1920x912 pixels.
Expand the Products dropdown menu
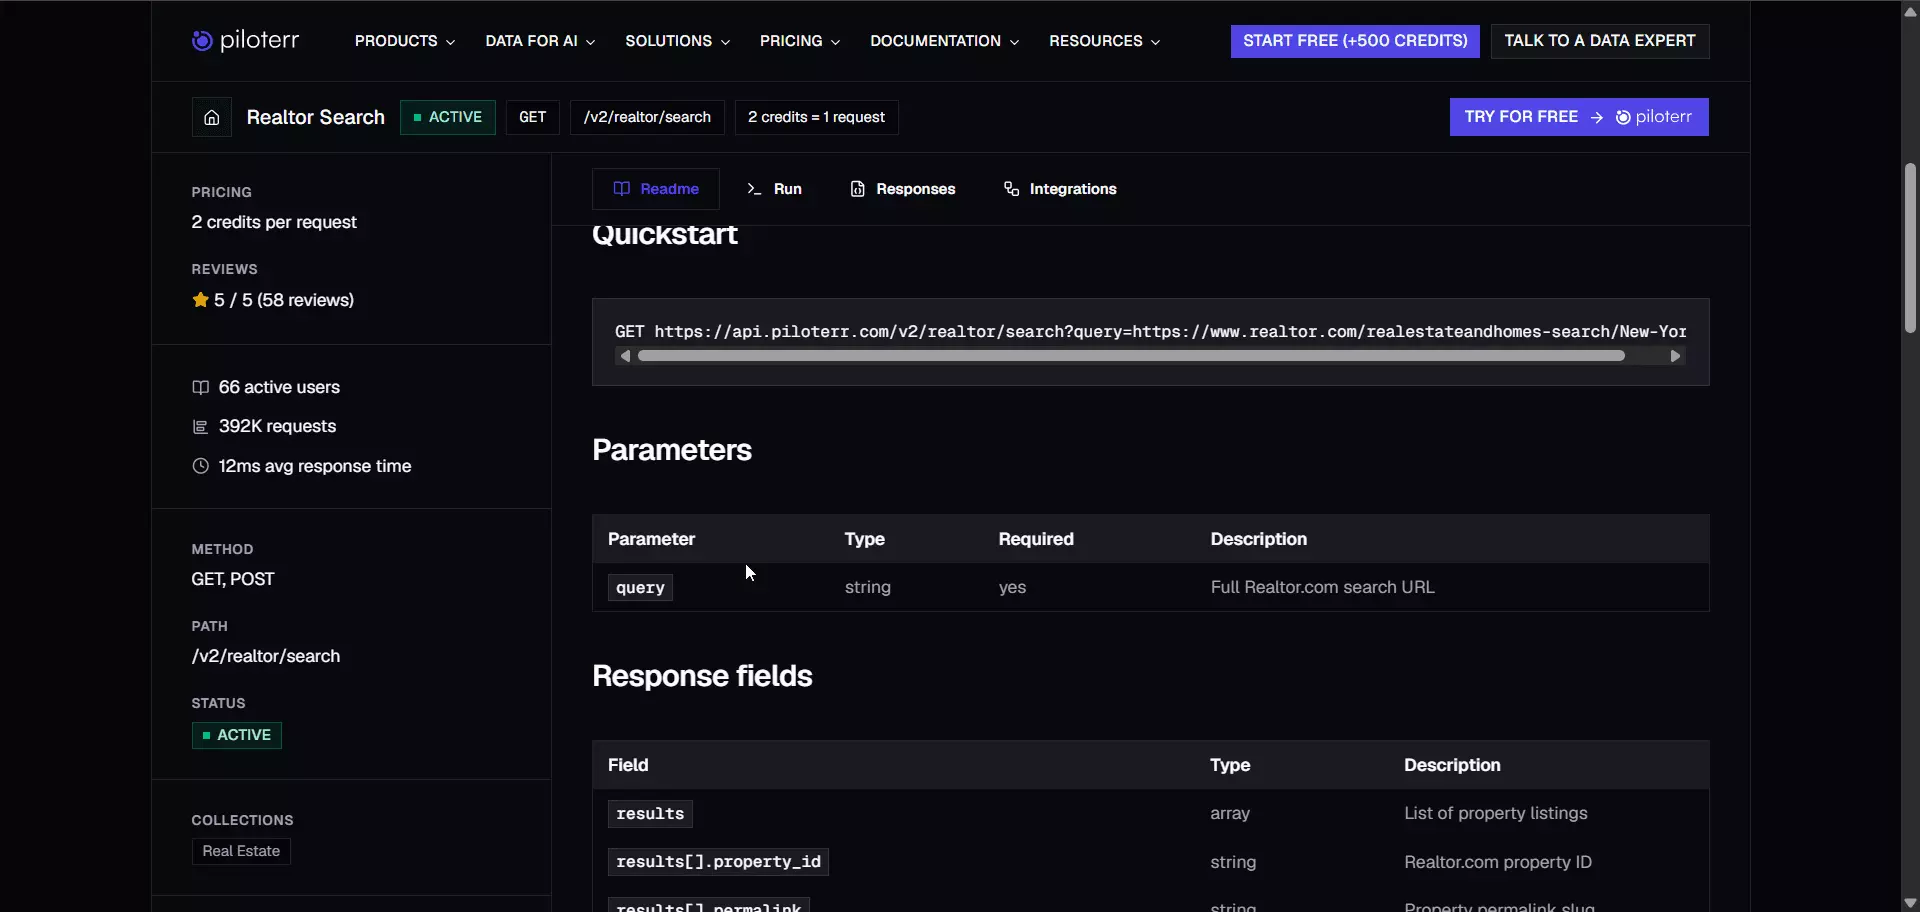pyautogui.click(x=405, y=41)
